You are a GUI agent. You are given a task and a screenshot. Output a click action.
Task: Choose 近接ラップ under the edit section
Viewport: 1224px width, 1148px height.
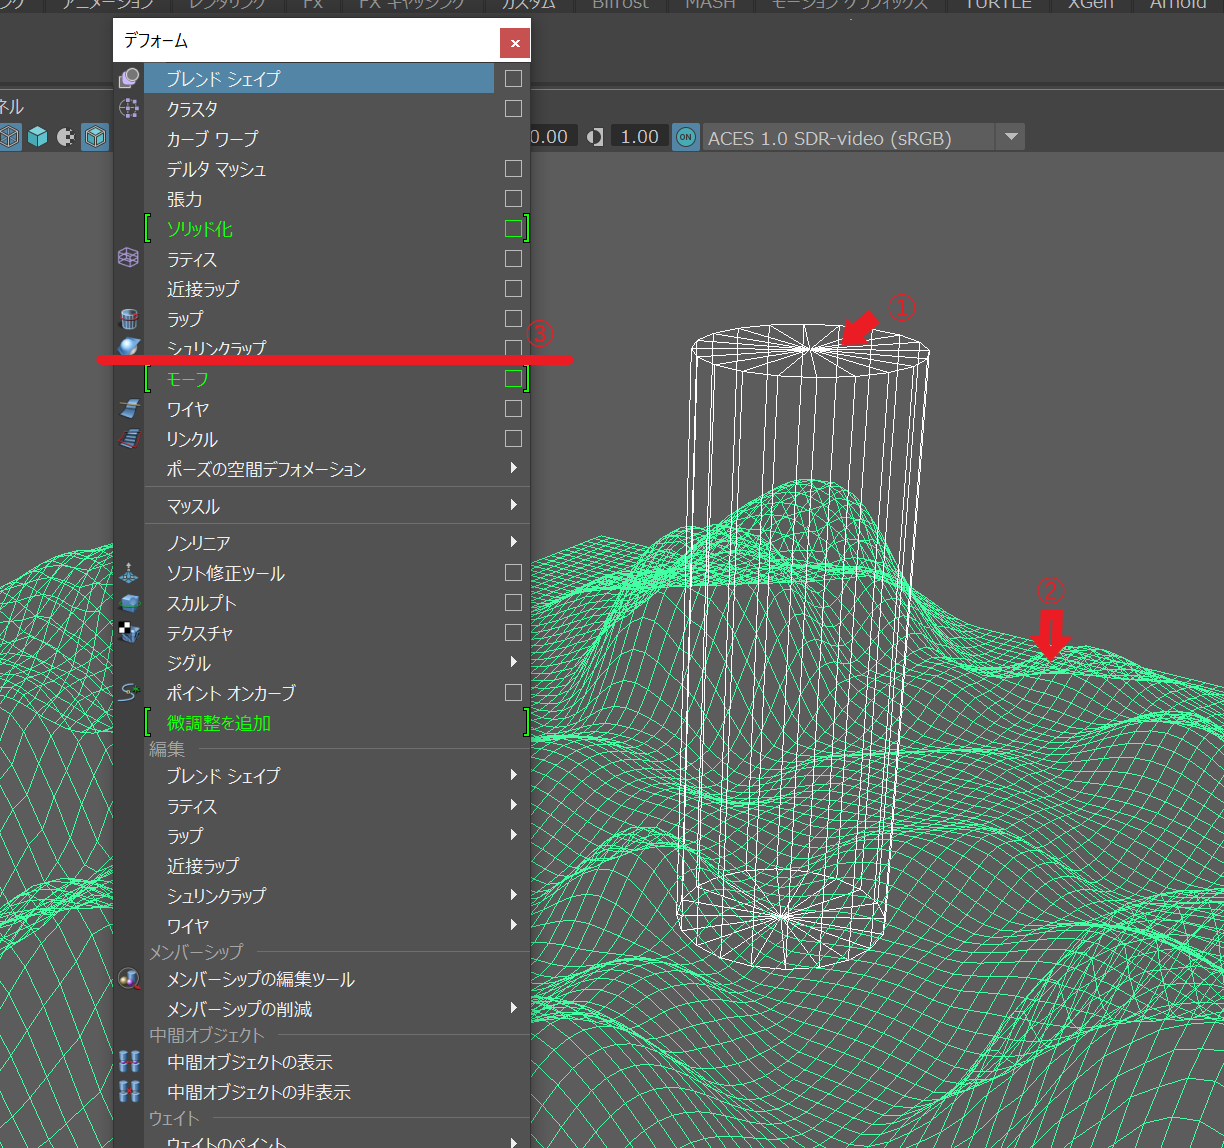pyautogui.click(x=203, y=866)
